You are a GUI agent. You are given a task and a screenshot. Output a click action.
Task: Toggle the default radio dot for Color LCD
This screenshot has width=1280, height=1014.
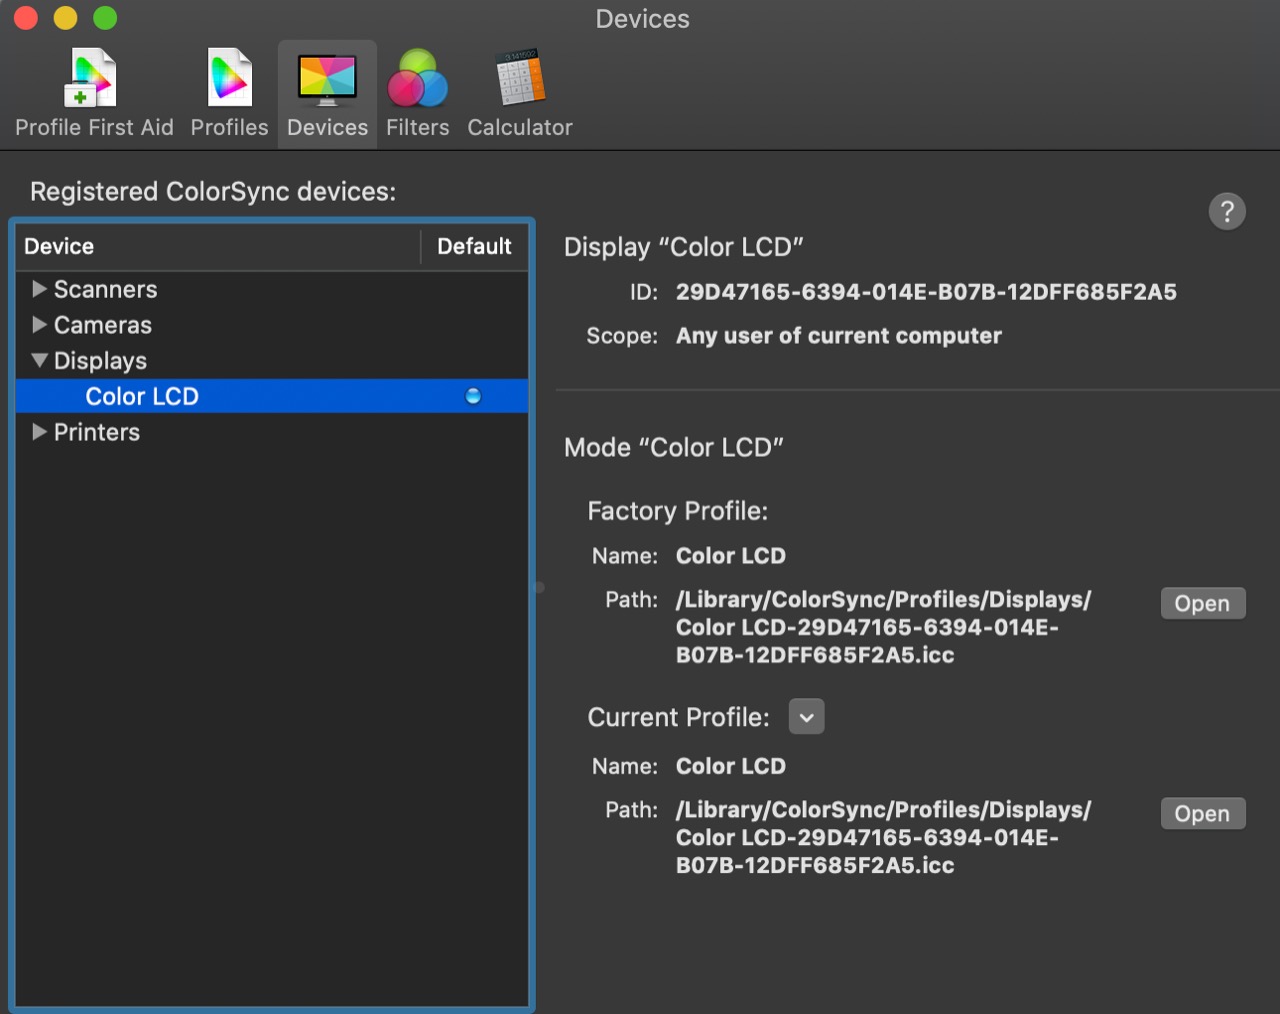point(473,396)
